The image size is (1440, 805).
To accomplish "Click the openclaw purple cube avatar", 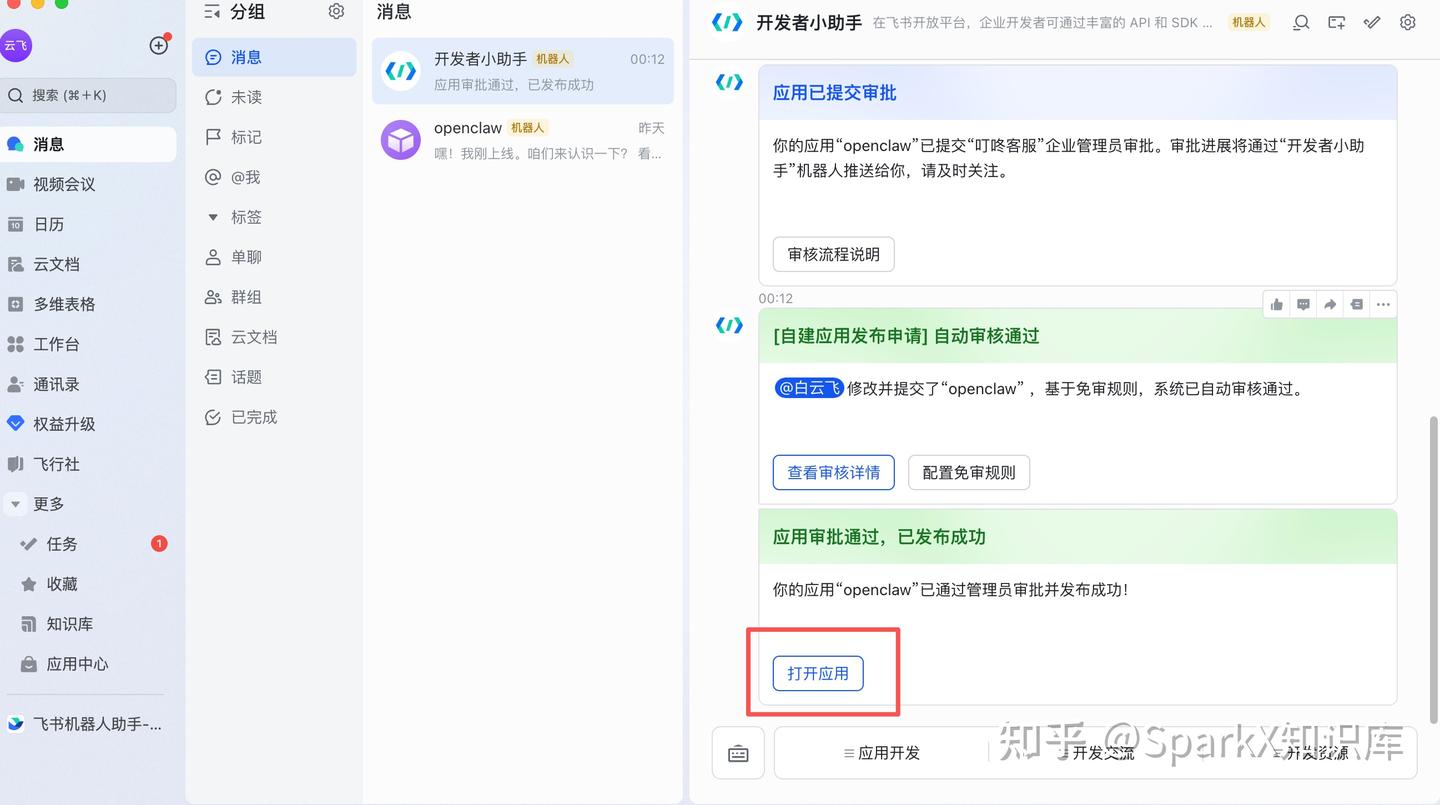I will point(401,140).
